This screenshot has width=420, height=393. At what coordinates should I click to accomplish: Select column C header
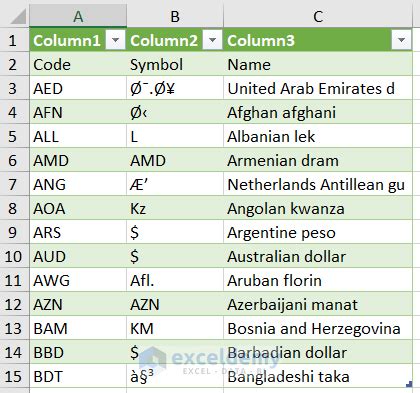click(x=318, y=16)
